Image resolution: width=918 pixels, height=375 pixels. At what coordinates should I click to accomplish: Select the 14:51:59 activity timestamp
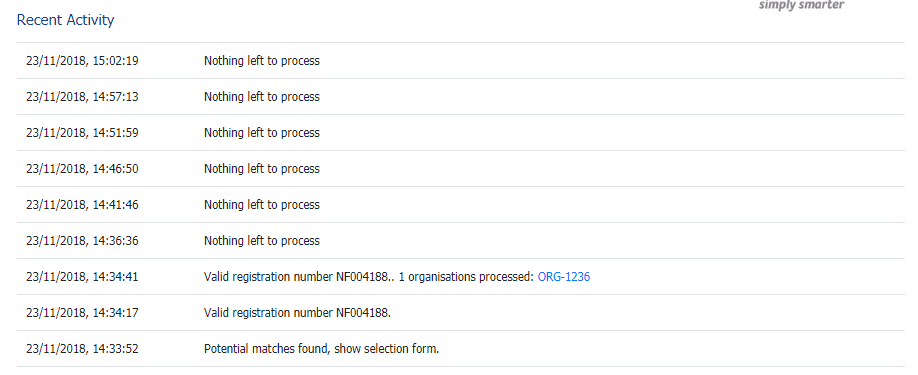tap(82, 133)
